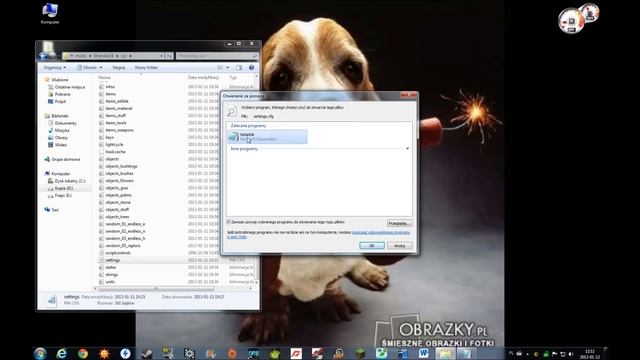Screen dimensions: 640x360
Task: Select the lightcycle file in list
Action: 114,144
